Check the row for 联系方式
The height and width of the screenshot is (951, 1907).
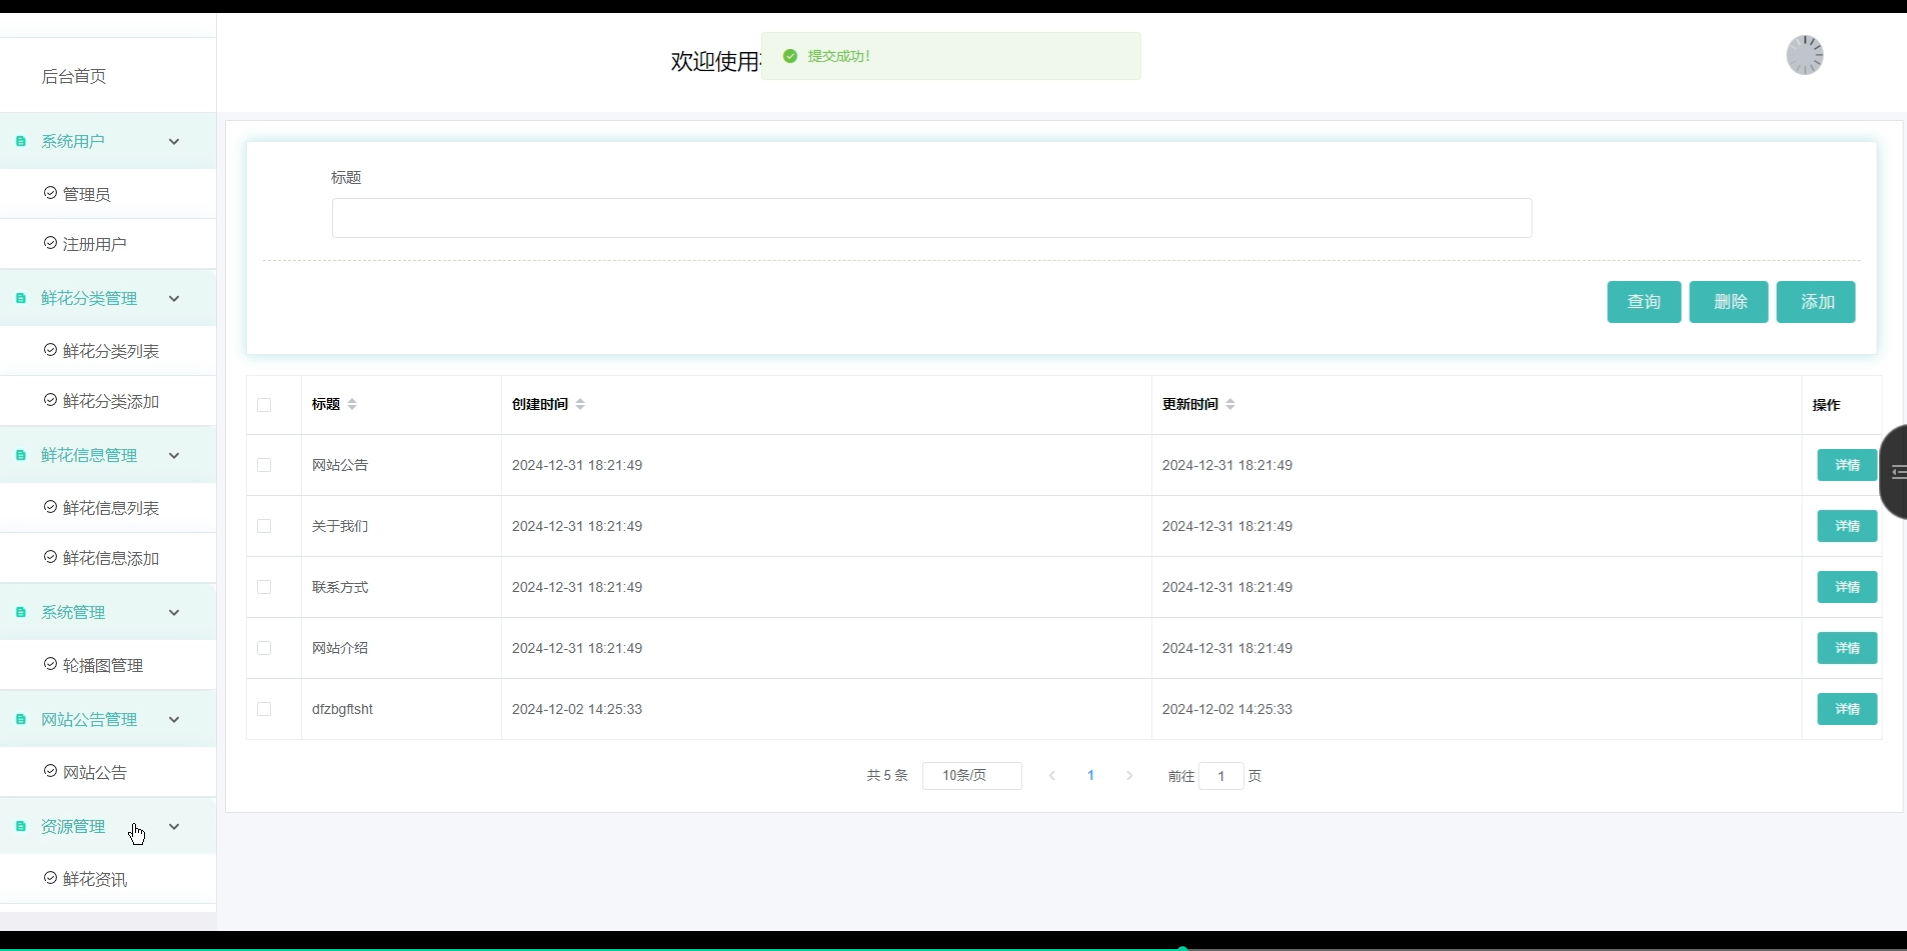(x=264, y=587)
